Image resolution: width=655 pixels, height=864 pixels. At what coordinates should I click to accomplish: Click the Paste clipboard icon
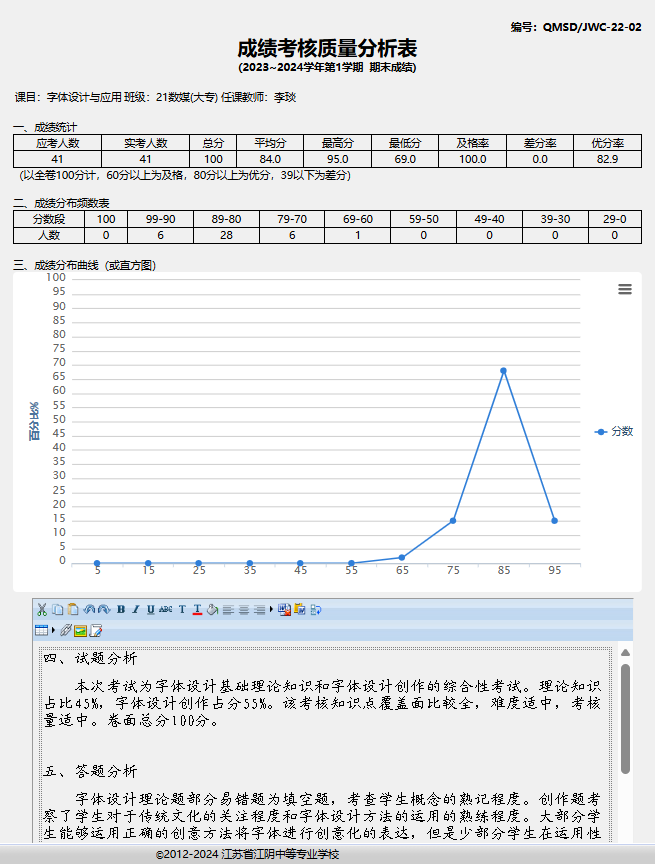click(x=73, y=609)
